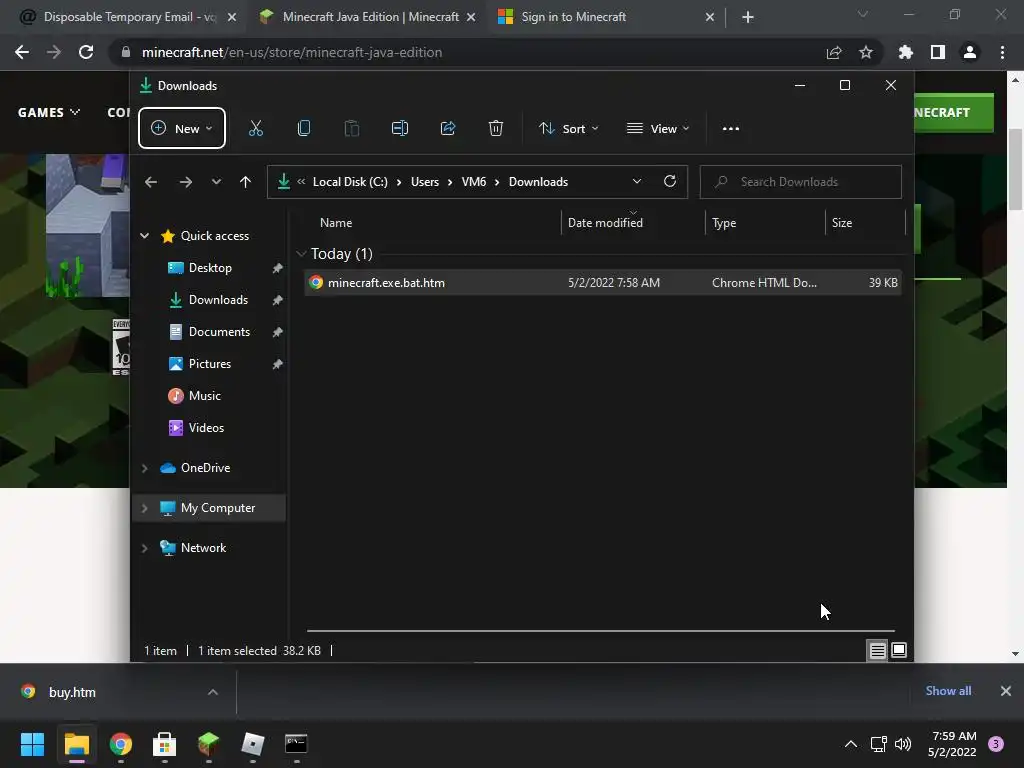The width and height of the screenshot is (1024, 768).
Task: Go up one folder level
Action: (x=245, y=182)
